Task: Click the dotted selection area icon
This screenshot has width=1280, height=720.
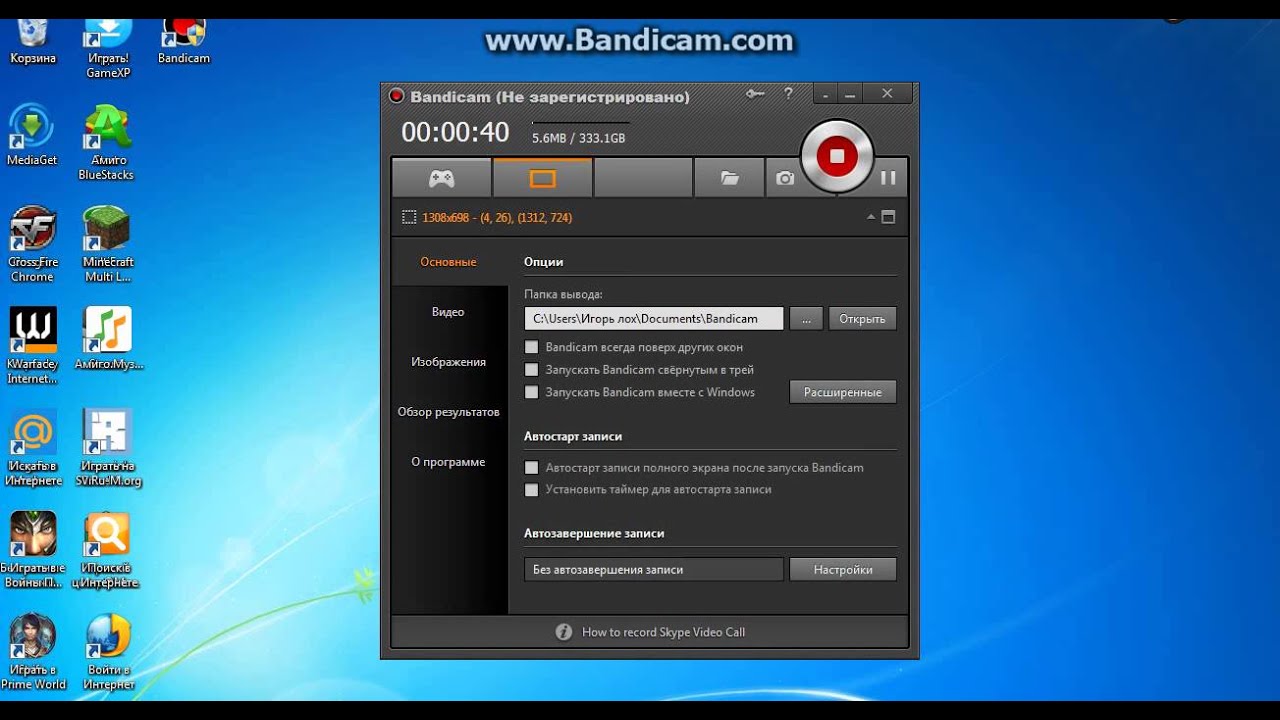Action: tap(408, 217)
